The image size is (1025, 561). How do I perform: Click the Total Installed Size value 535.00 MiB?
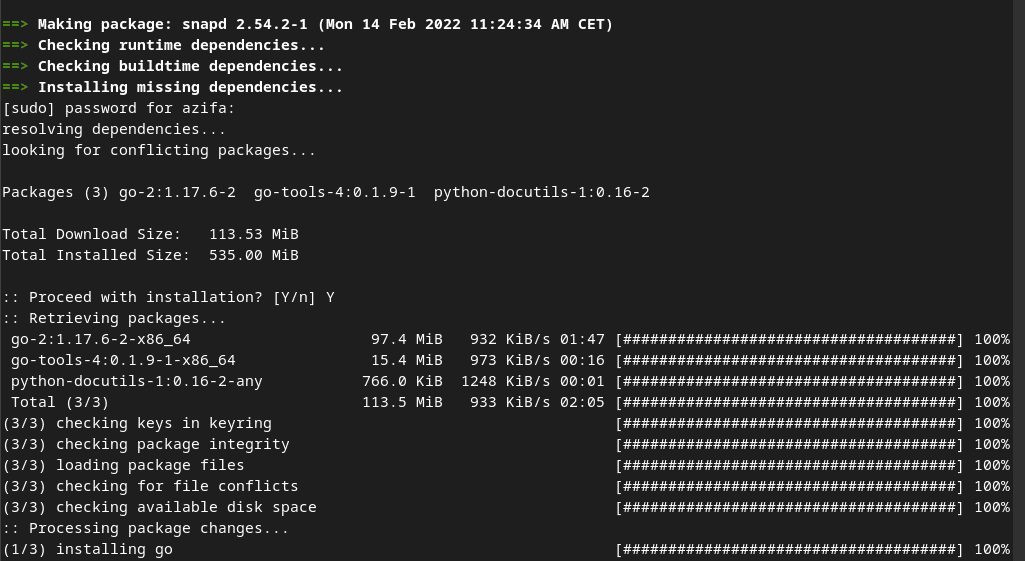(254, 255)
